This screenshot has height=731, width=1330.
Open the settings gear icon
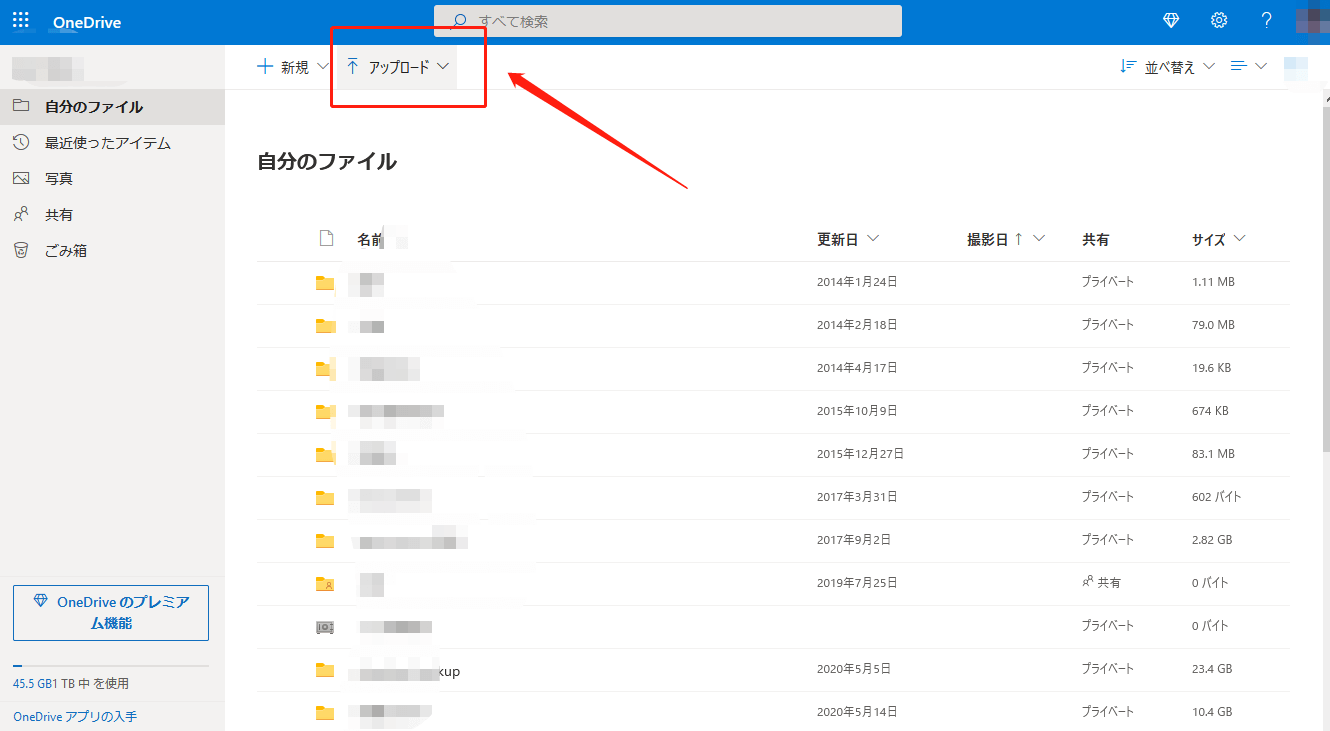pyautogui.click(x=1219, y=21)
